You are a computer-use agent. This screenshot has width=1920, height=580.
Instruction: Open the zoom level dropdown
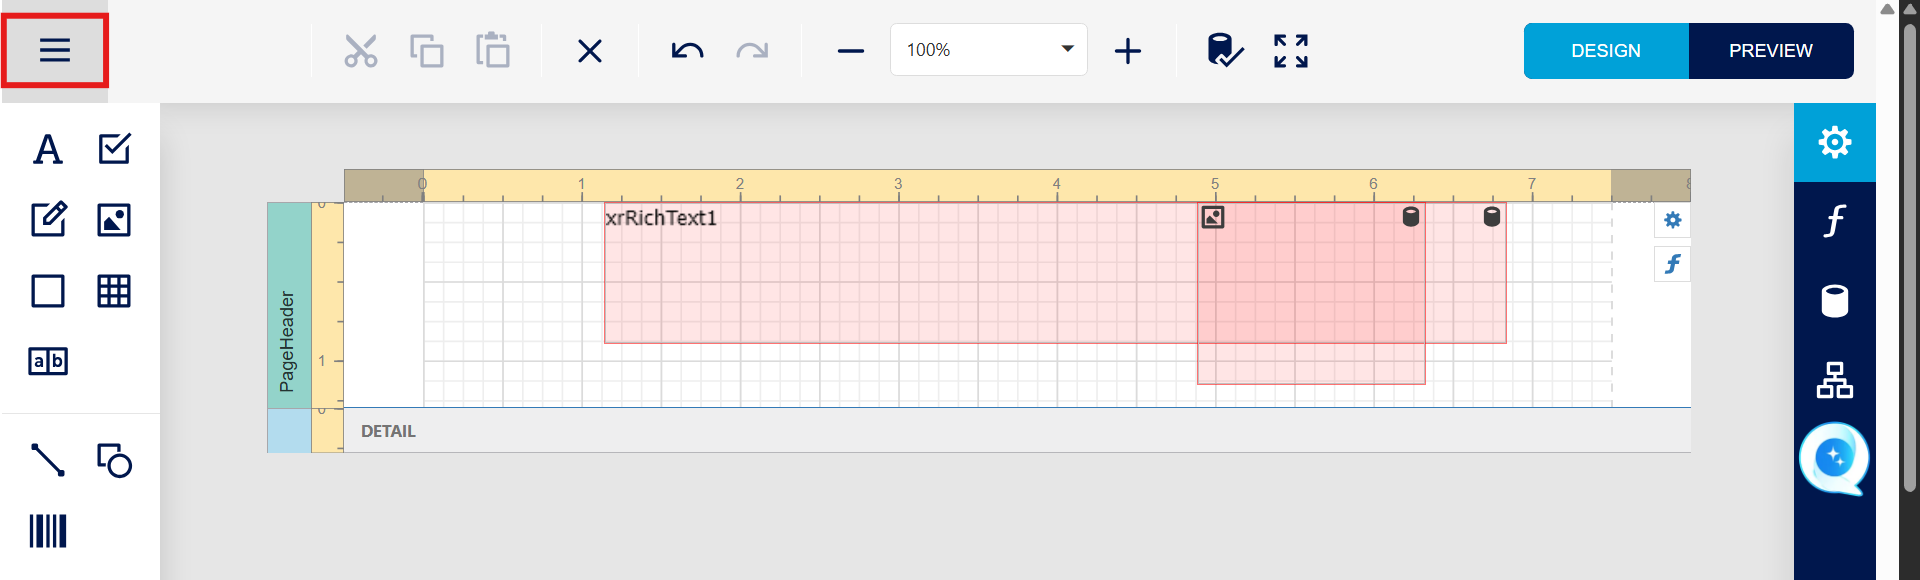tap(1067, 49)
